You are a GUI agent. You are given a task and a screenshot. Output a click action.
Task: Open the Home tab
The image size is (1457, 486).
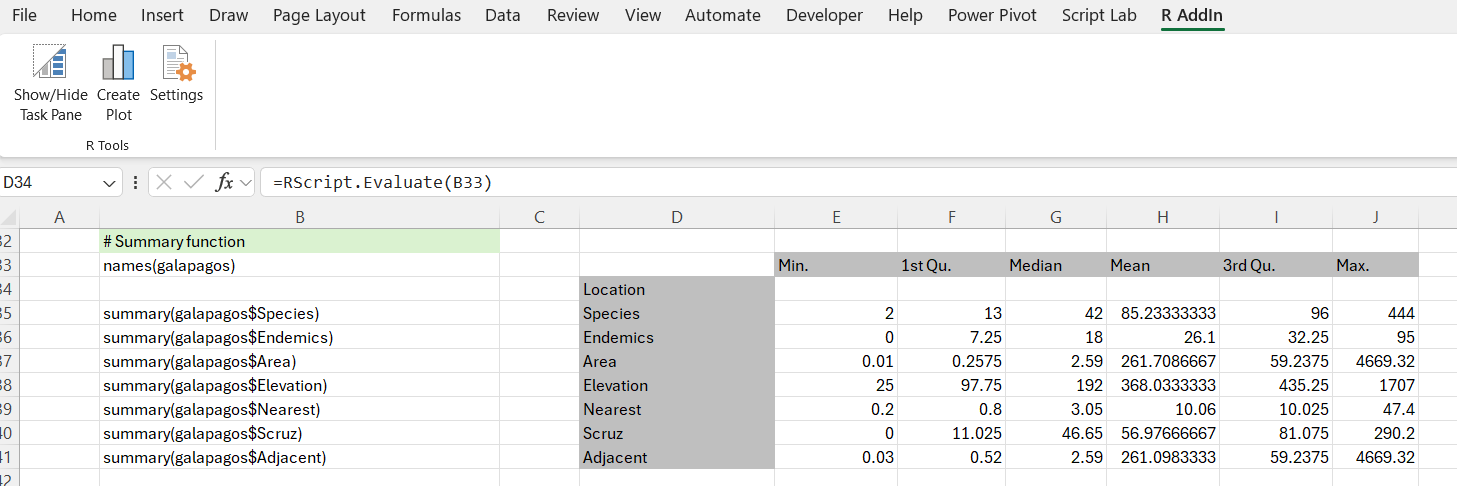click(94, 15)
